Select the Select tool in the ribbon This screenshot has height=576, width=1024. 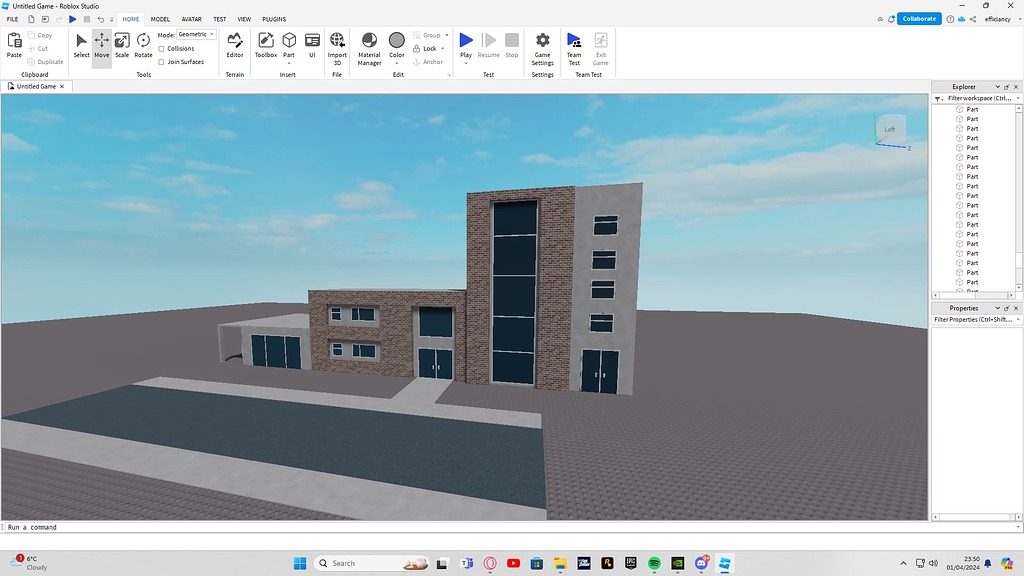point(81,46)
